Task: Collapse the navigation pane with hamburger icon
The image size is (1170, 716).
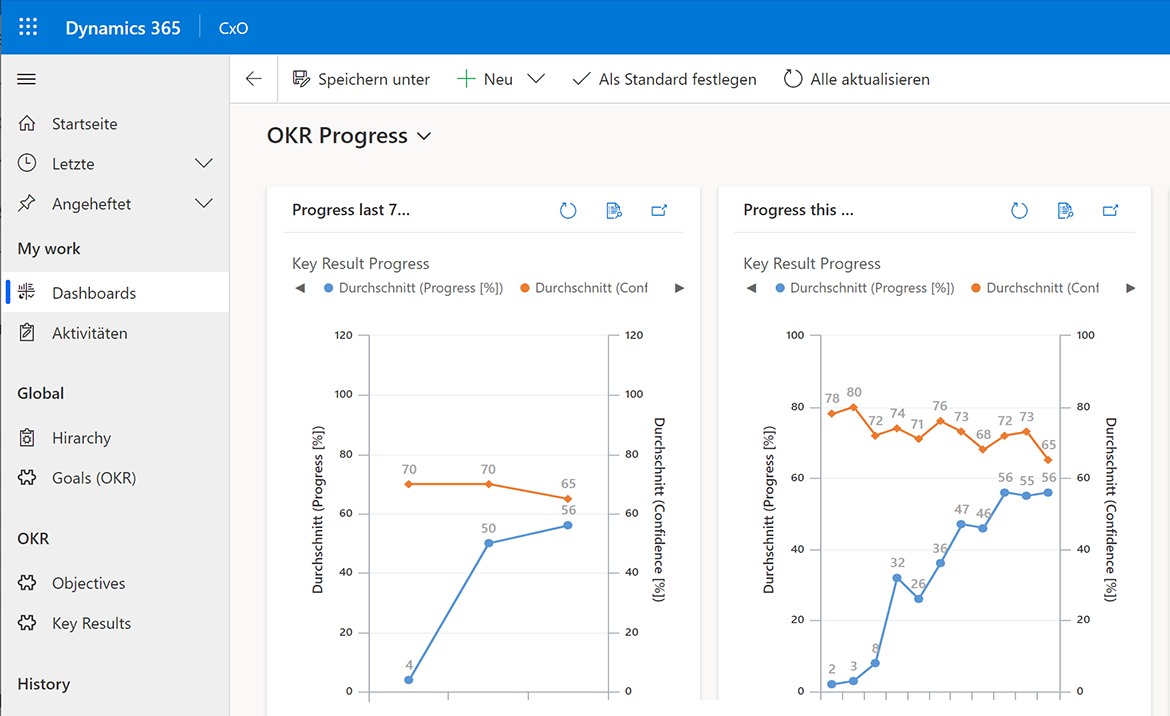Action: (34, 80)
